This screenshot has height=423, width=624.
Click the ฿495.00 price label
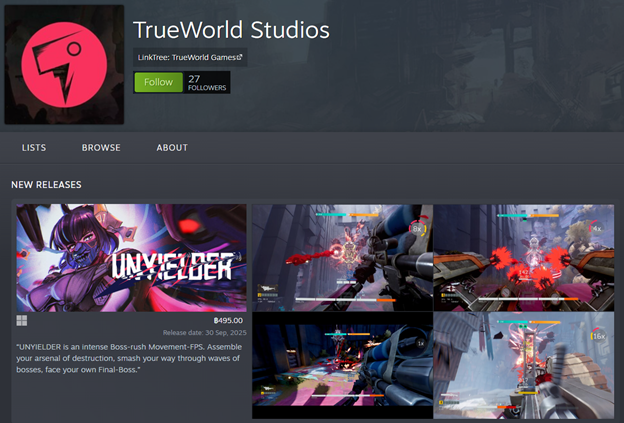click(224, 320)
